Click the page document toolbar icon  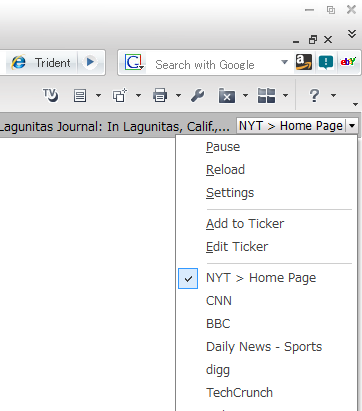tap(80, 96)
